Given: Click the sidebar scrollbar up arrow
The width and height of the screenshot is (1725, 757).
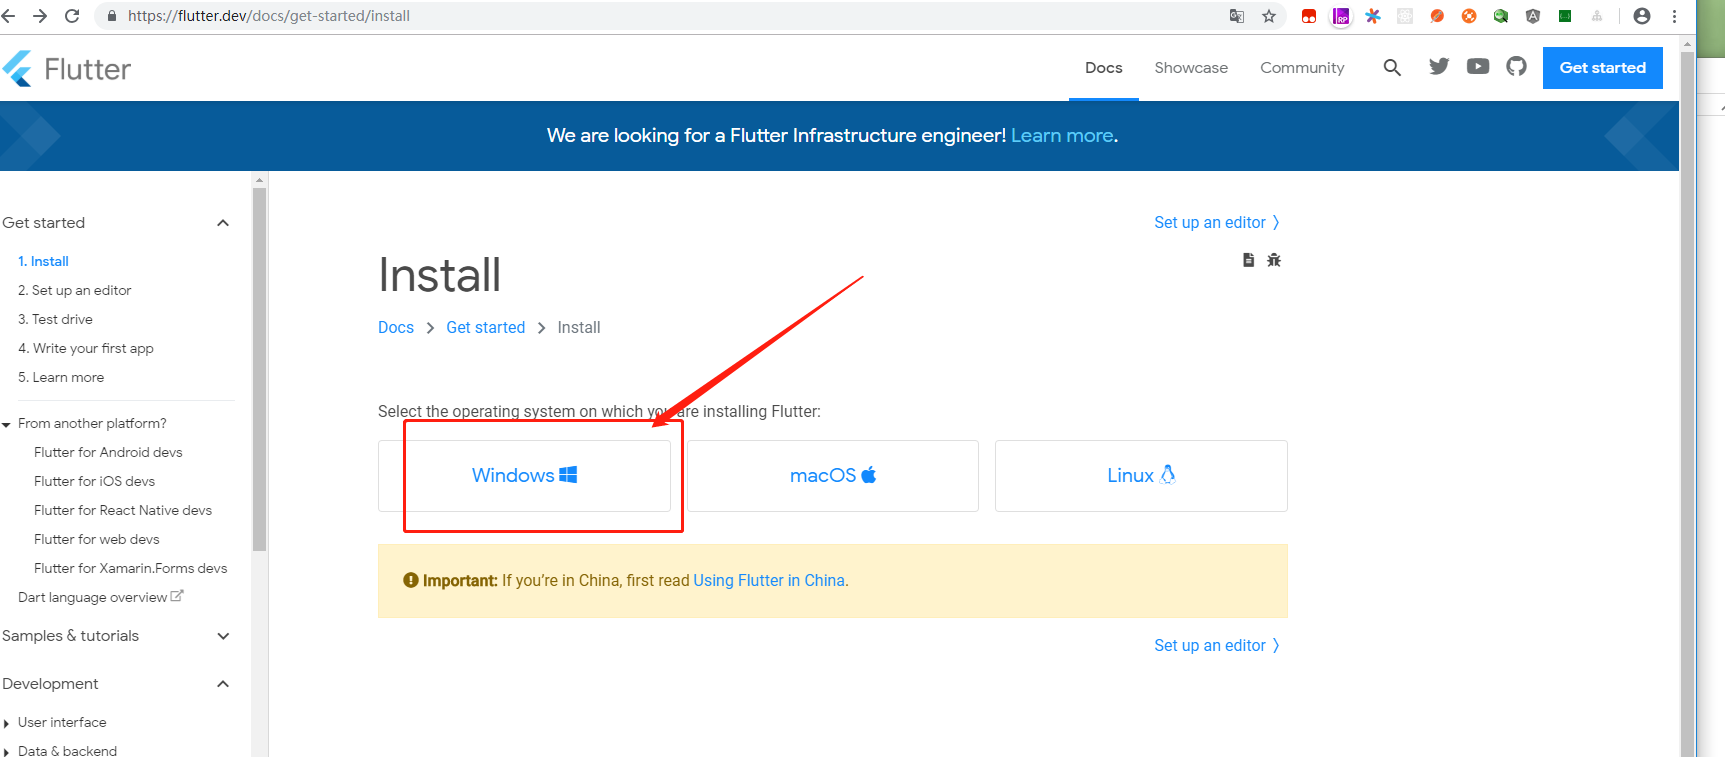Looking at the screenshot, I should tap(259, 181).
